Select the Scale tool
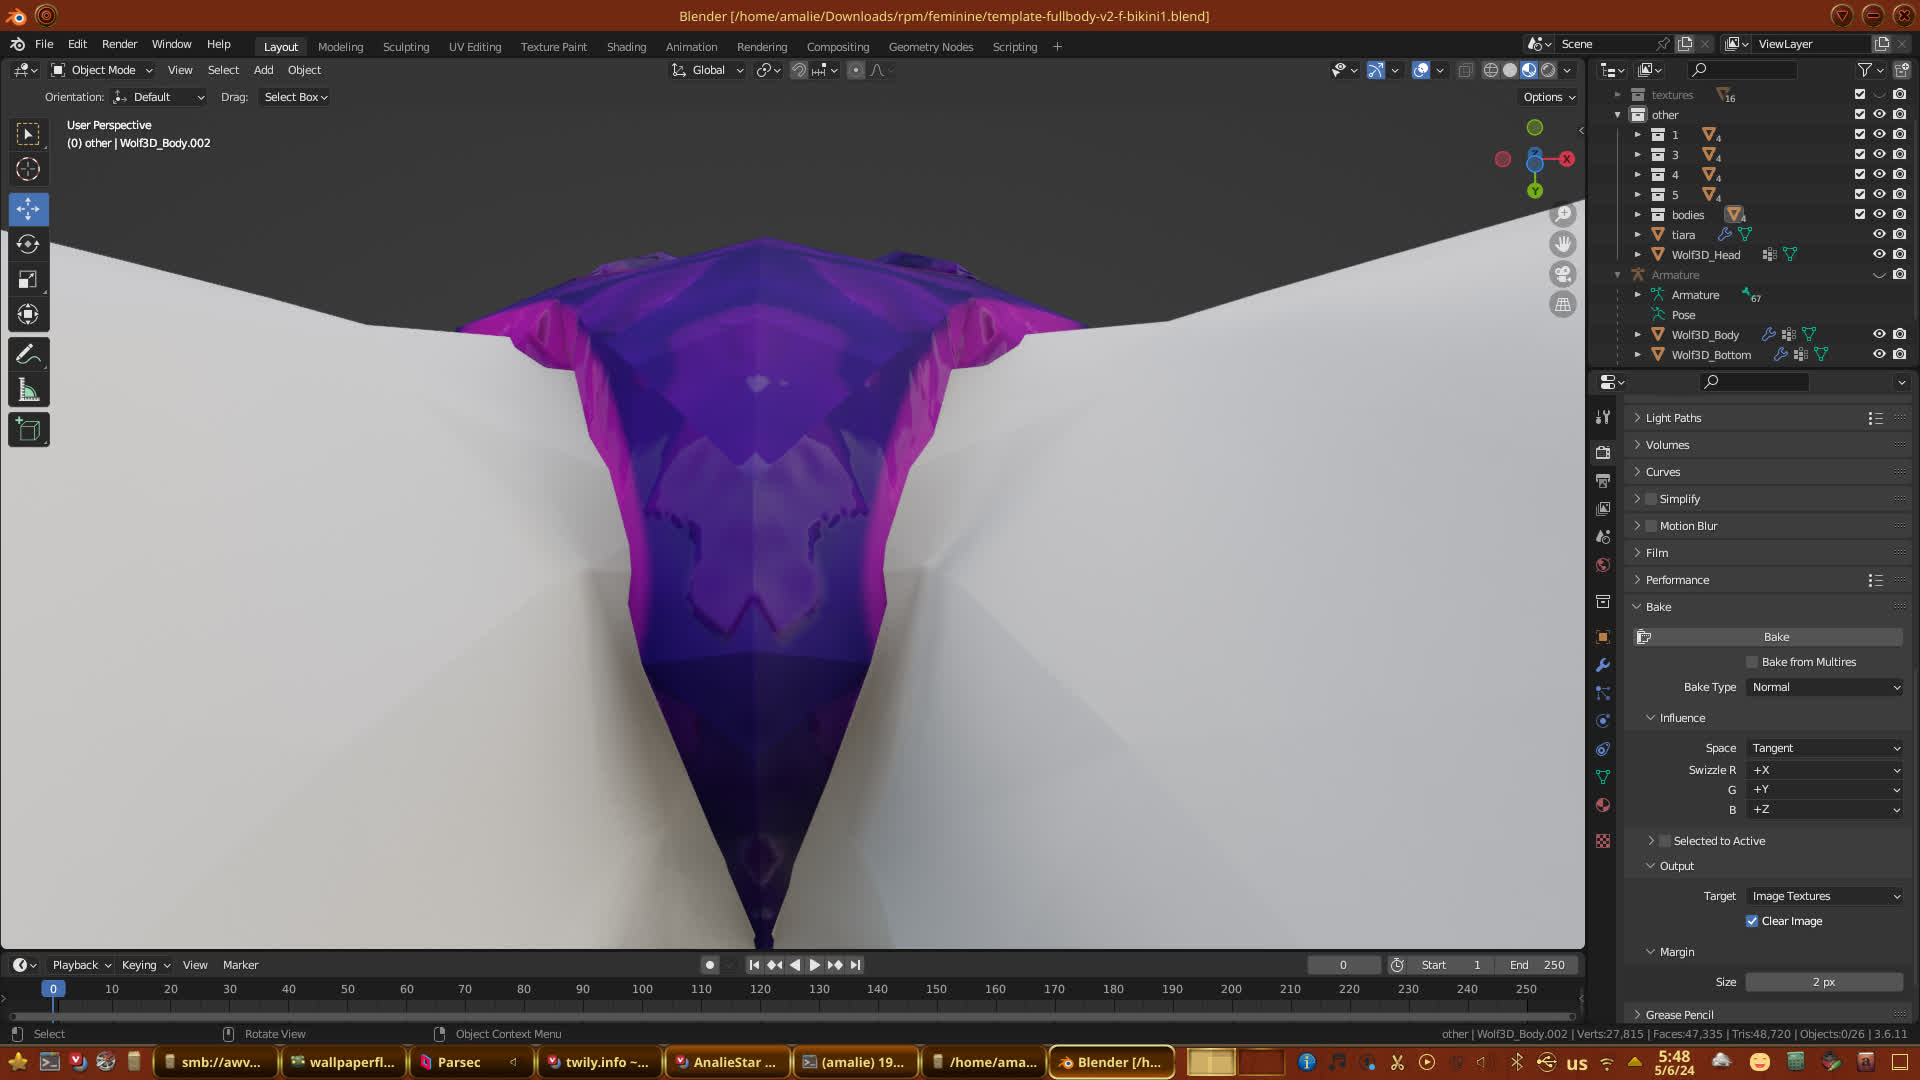The height and width of the screenshot is (1080, 1920). (x=28, y=280)
